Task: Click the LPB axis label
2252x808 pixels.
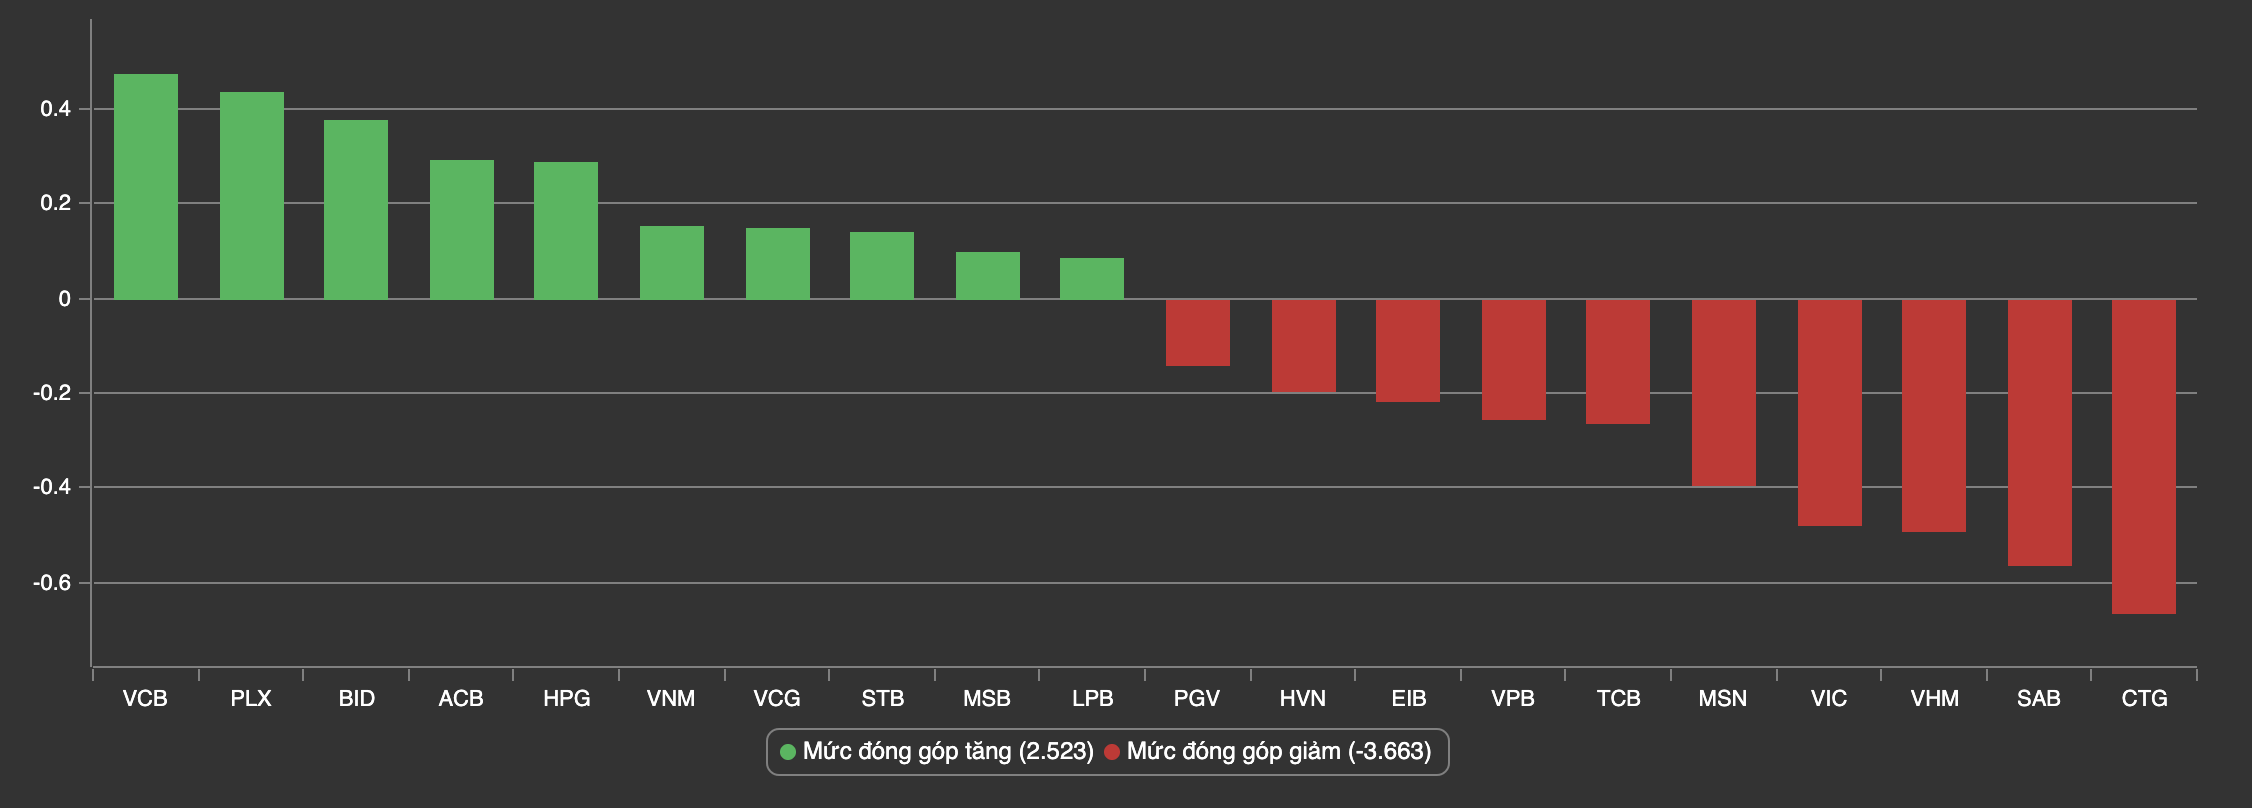Action: coord(1093,699)
